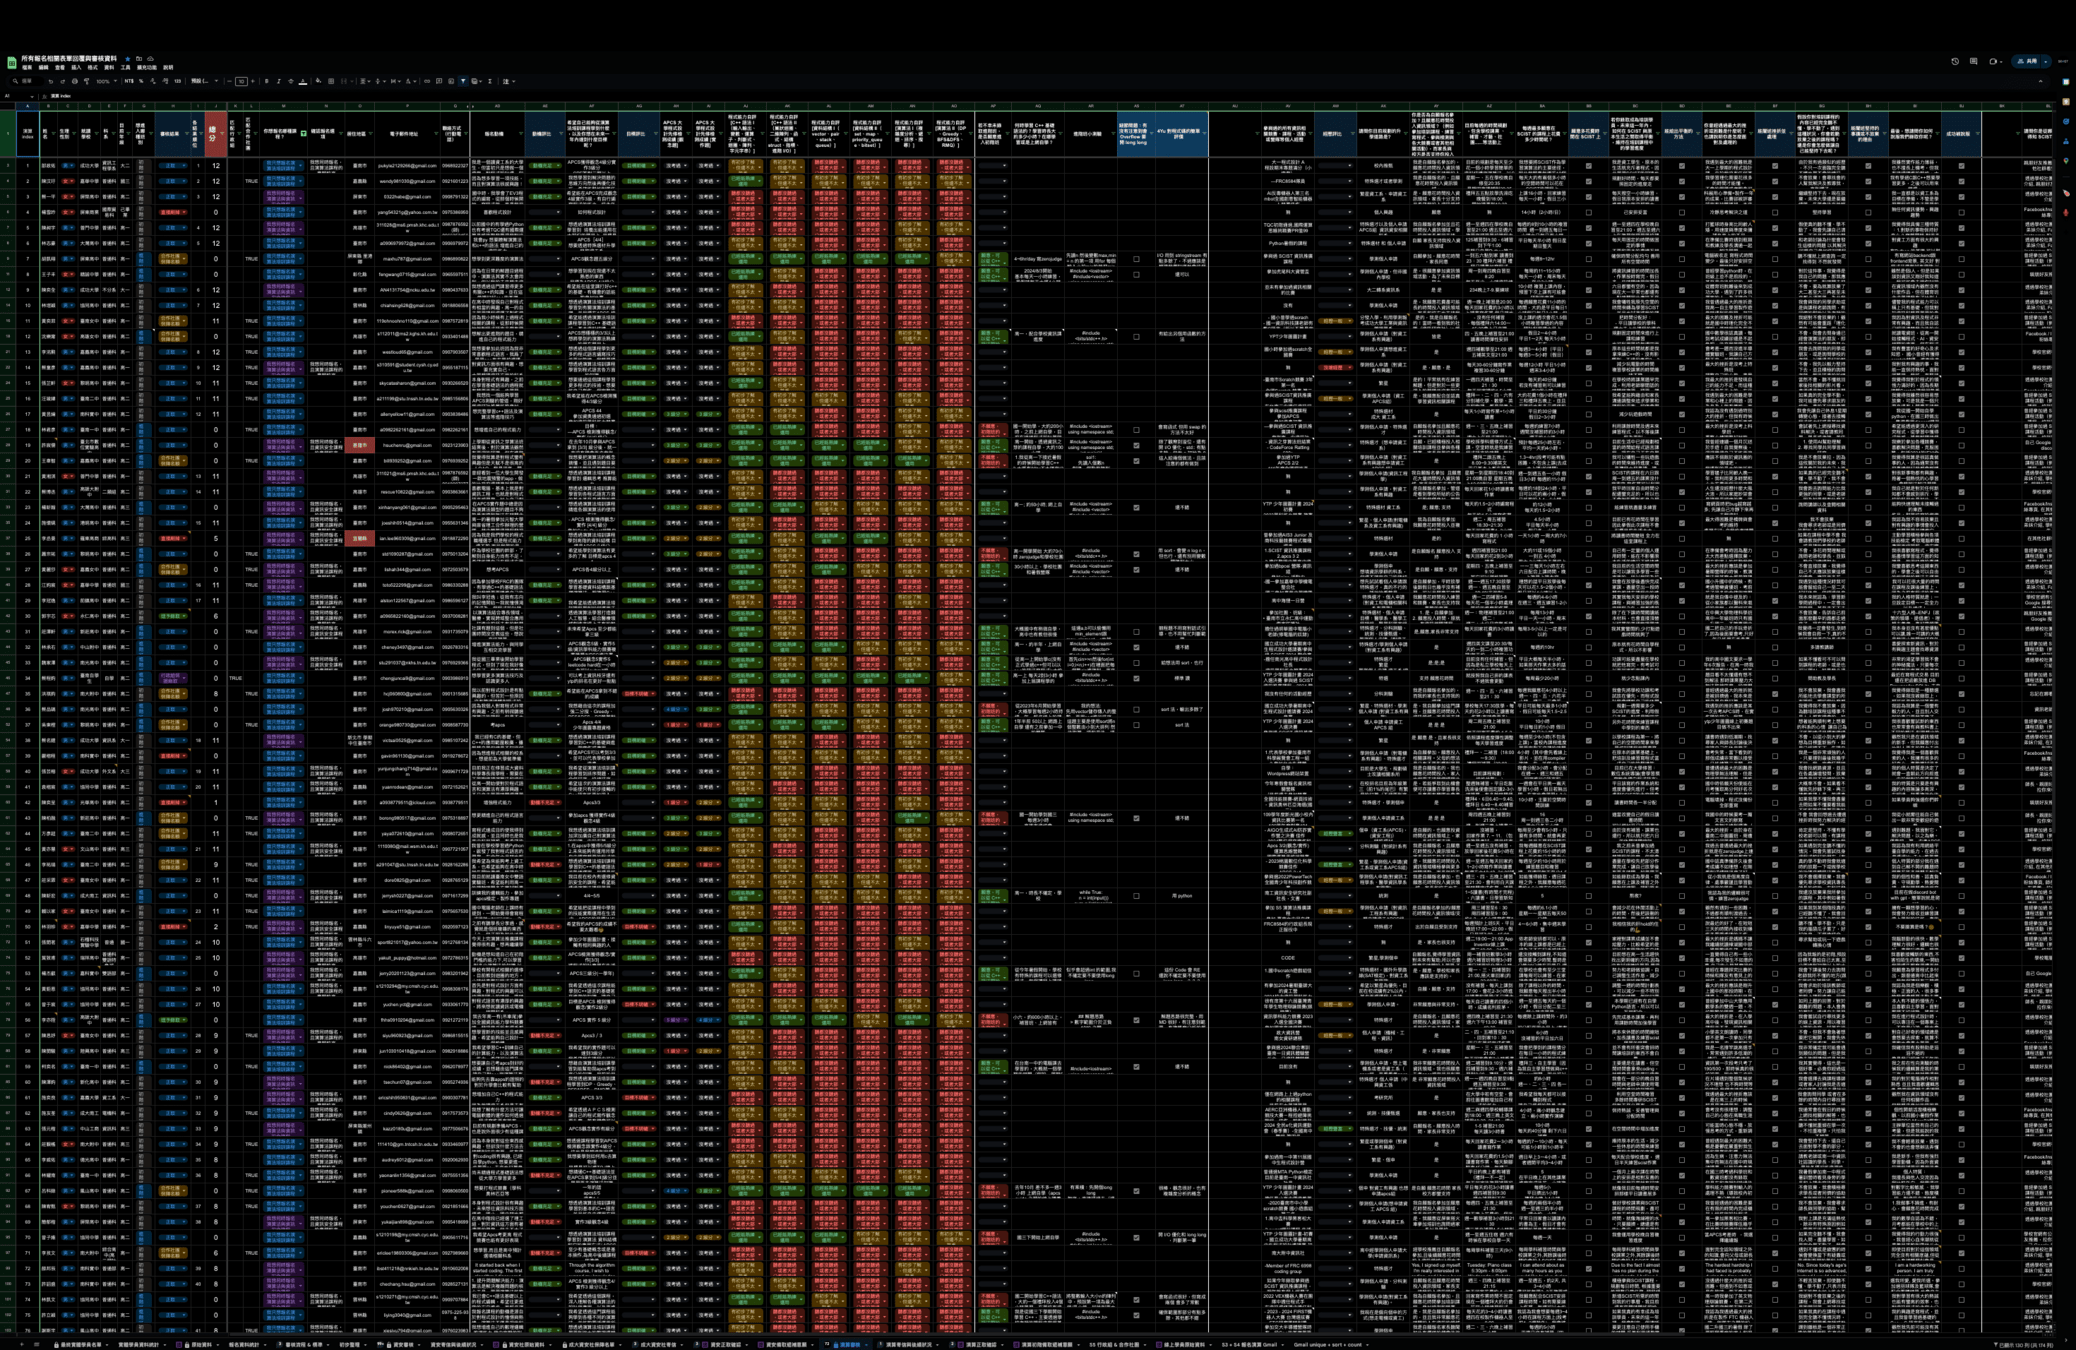The image size is (2076, 1350).
Task: Open the zoom 100% dropdown
Action: pyautogui.click(x=106, y=81)
